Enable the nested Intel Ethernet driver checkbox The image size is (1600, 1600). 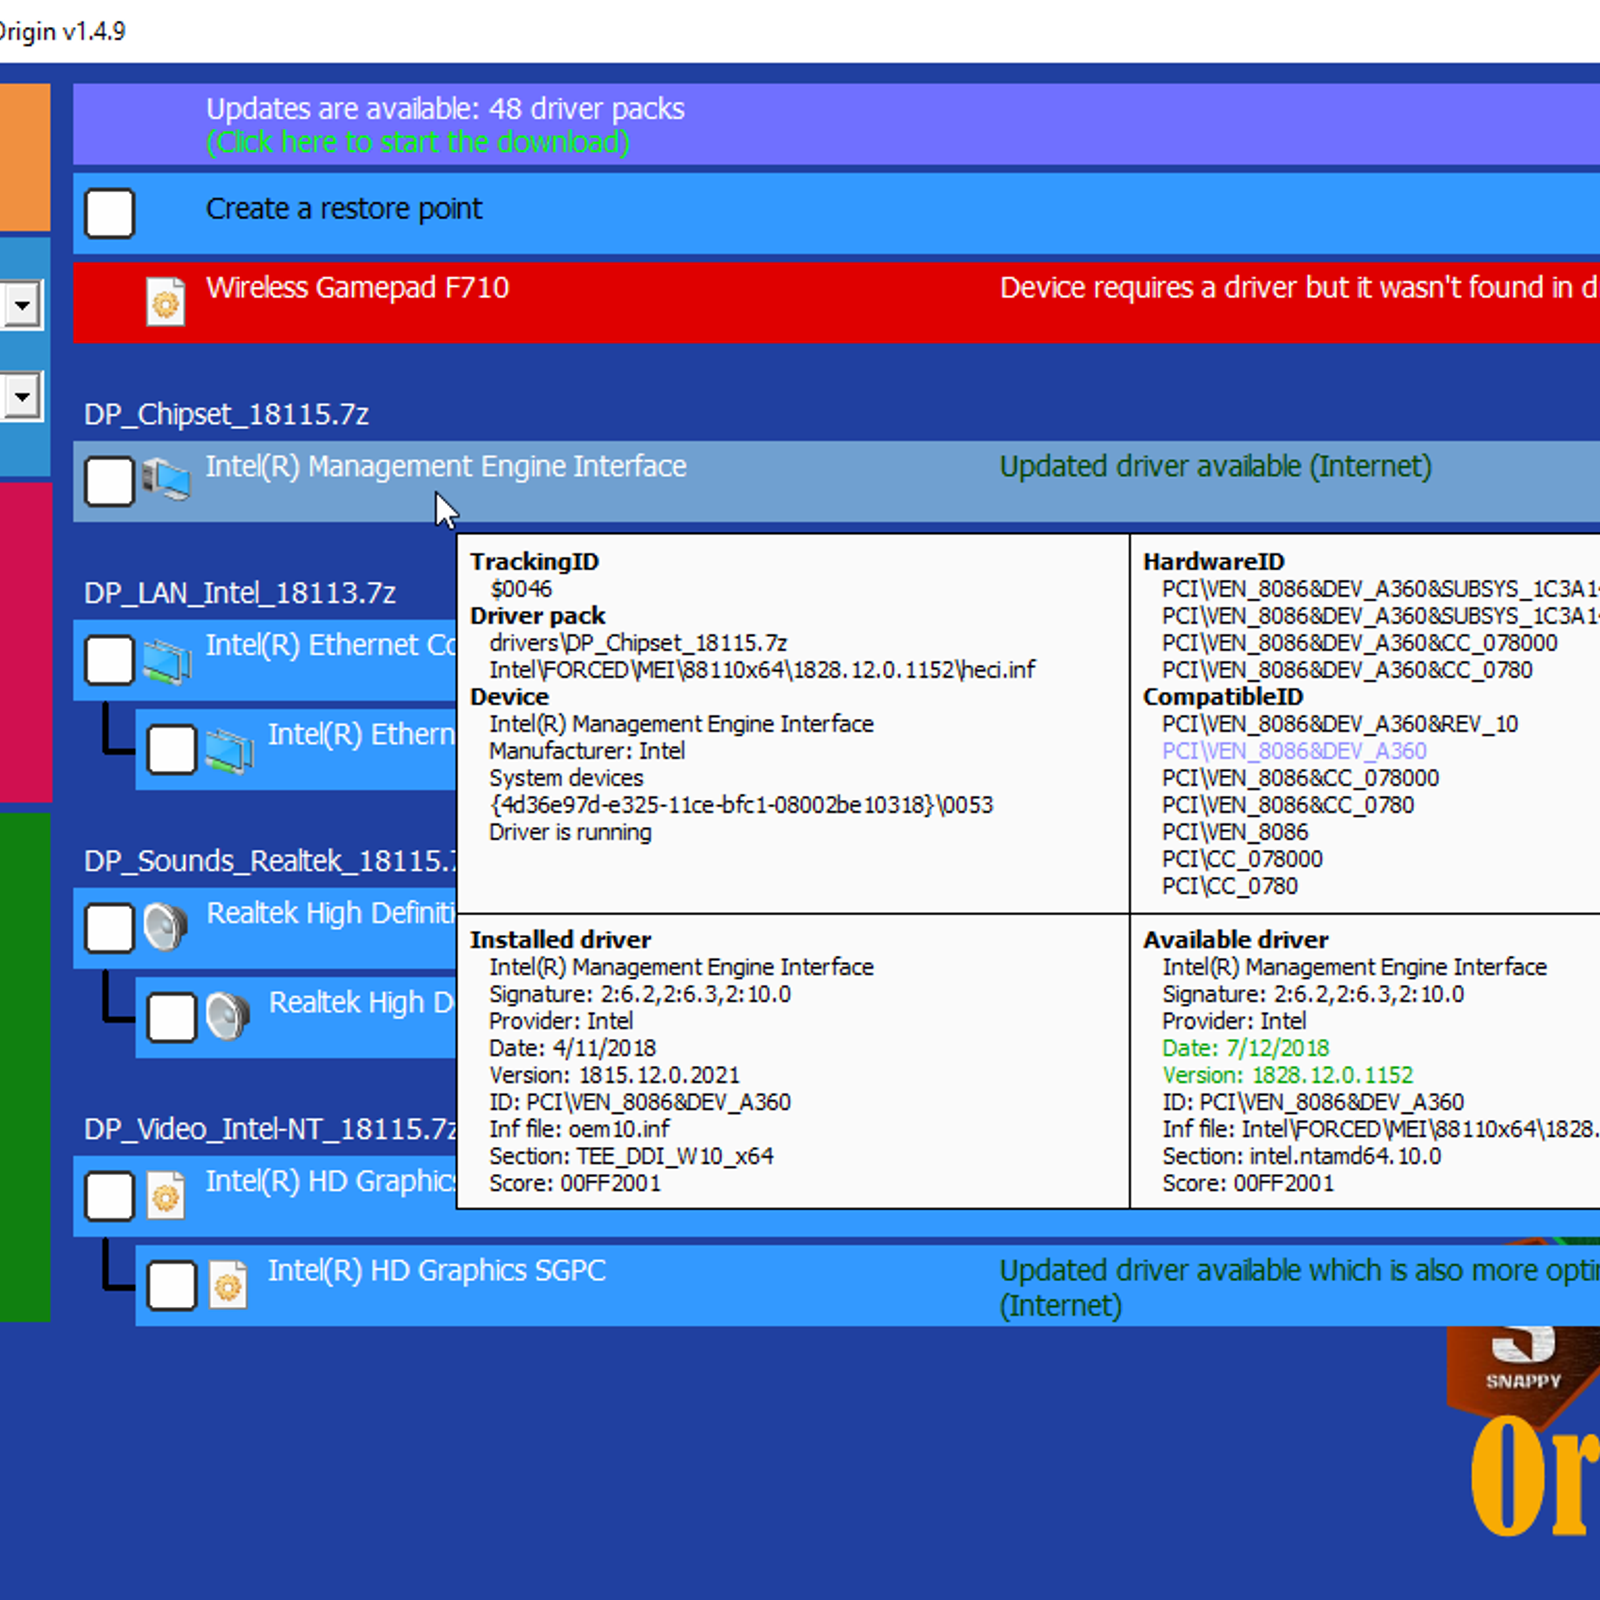pos(172,750)
